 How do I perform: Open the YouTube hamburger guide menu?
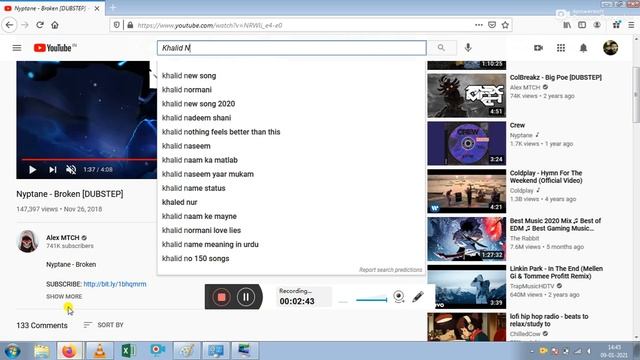[x=17, y=48]
